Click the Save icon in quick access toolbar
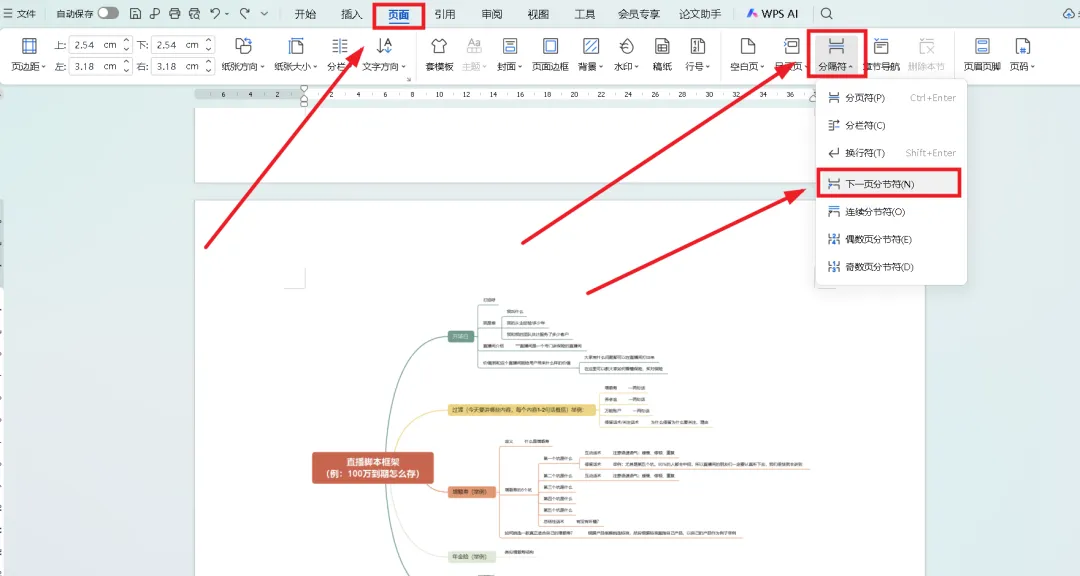1080x576 pixels. tap(136, 13)
